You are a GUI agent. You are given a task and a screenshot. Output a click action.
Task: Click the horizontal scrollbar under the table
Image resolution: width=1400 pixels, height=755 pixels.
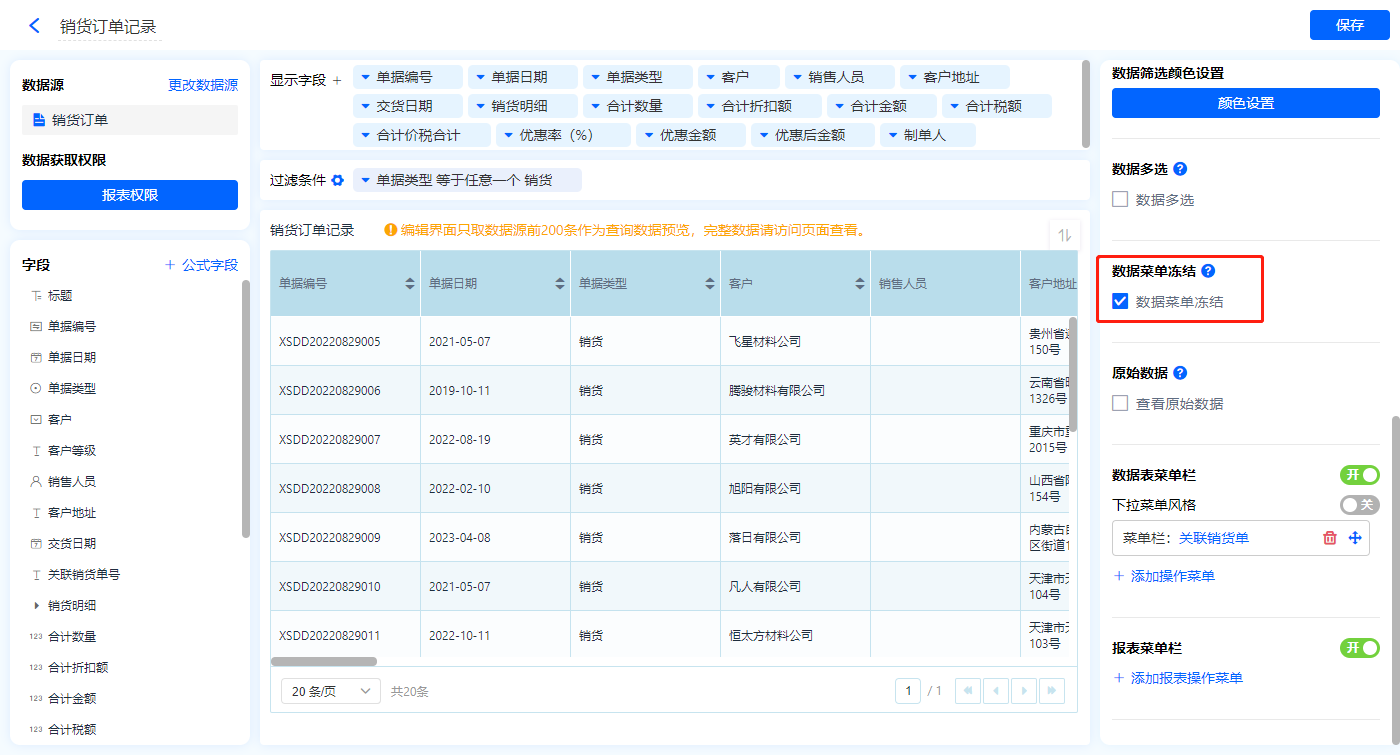pos(324,661)
